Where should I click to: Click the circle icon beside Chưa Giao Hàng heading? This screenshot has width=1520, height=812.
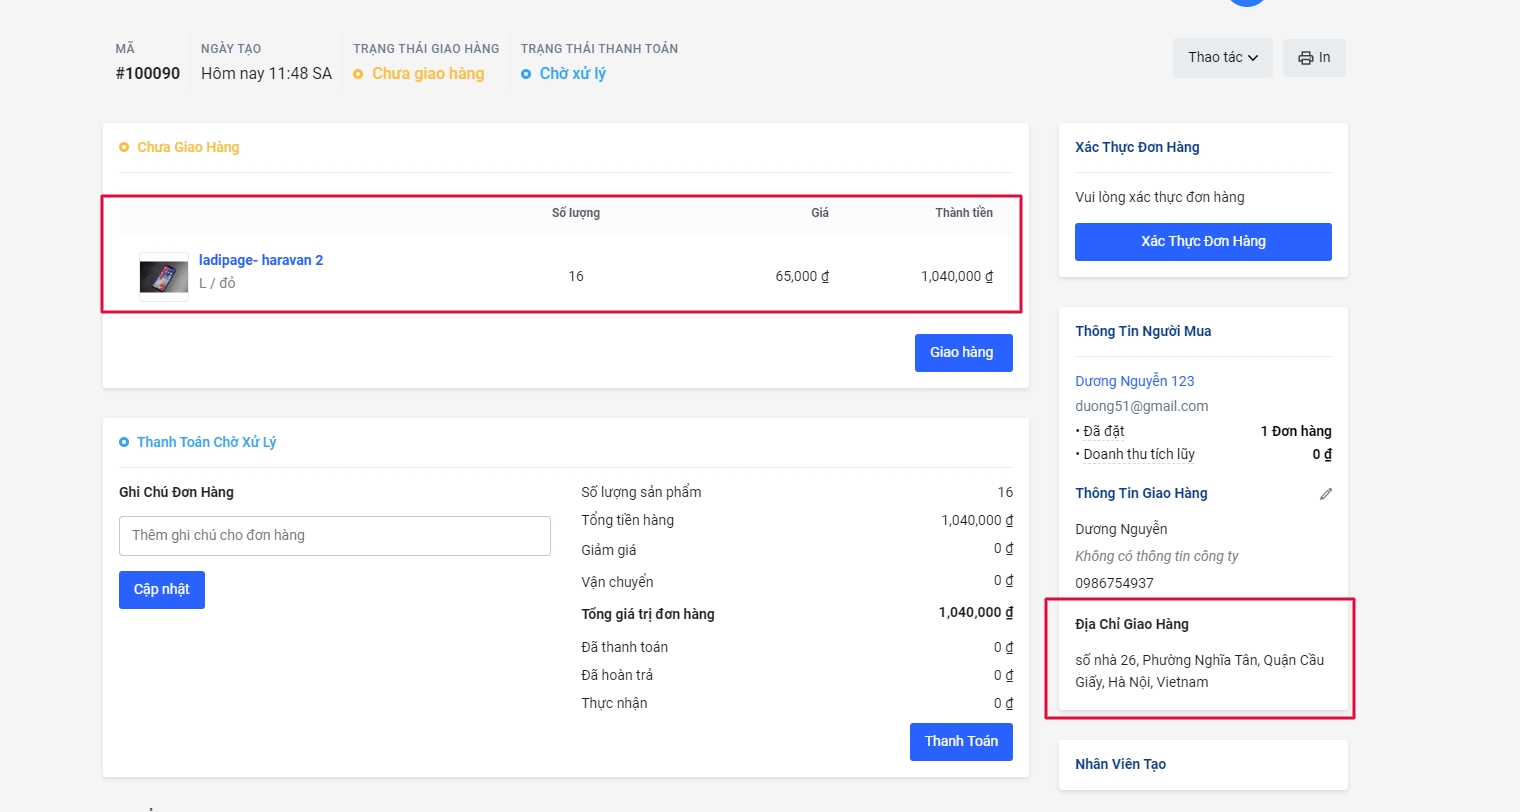click(124, 147)
